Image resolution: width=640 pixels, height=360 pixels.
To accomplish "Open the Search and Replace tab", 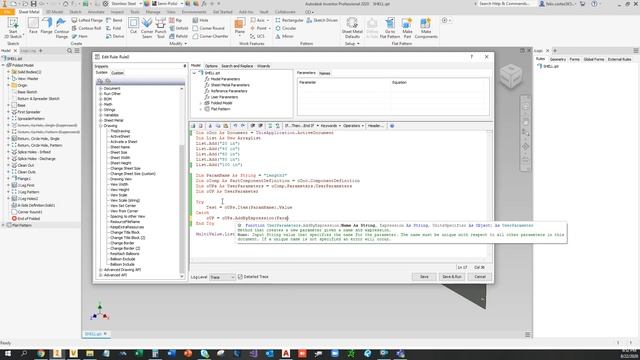I will (x=237, y=66).
